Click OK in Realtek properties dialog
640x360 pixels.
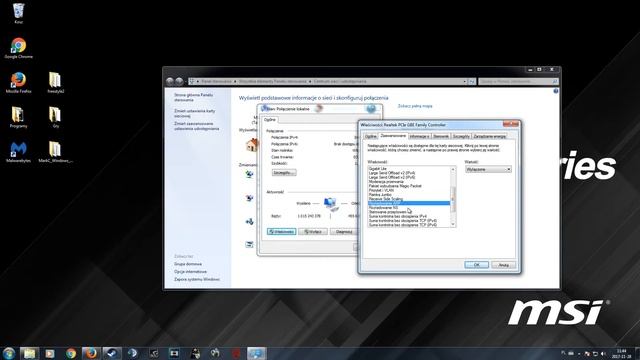coord(476,265)
